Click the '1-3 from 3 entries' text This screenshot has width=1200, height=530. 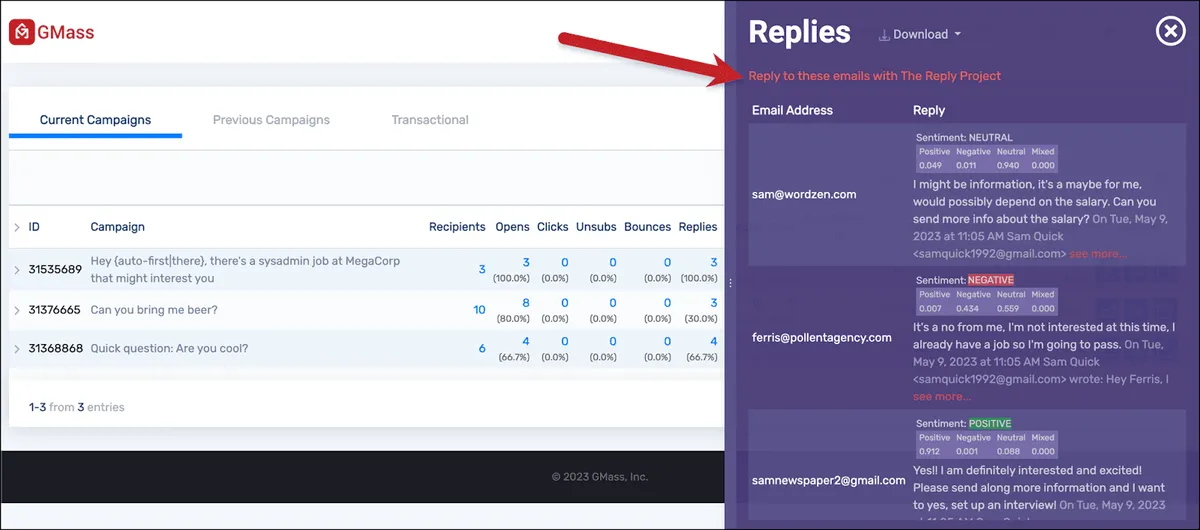pyautogui.click(x=77, y=408)
